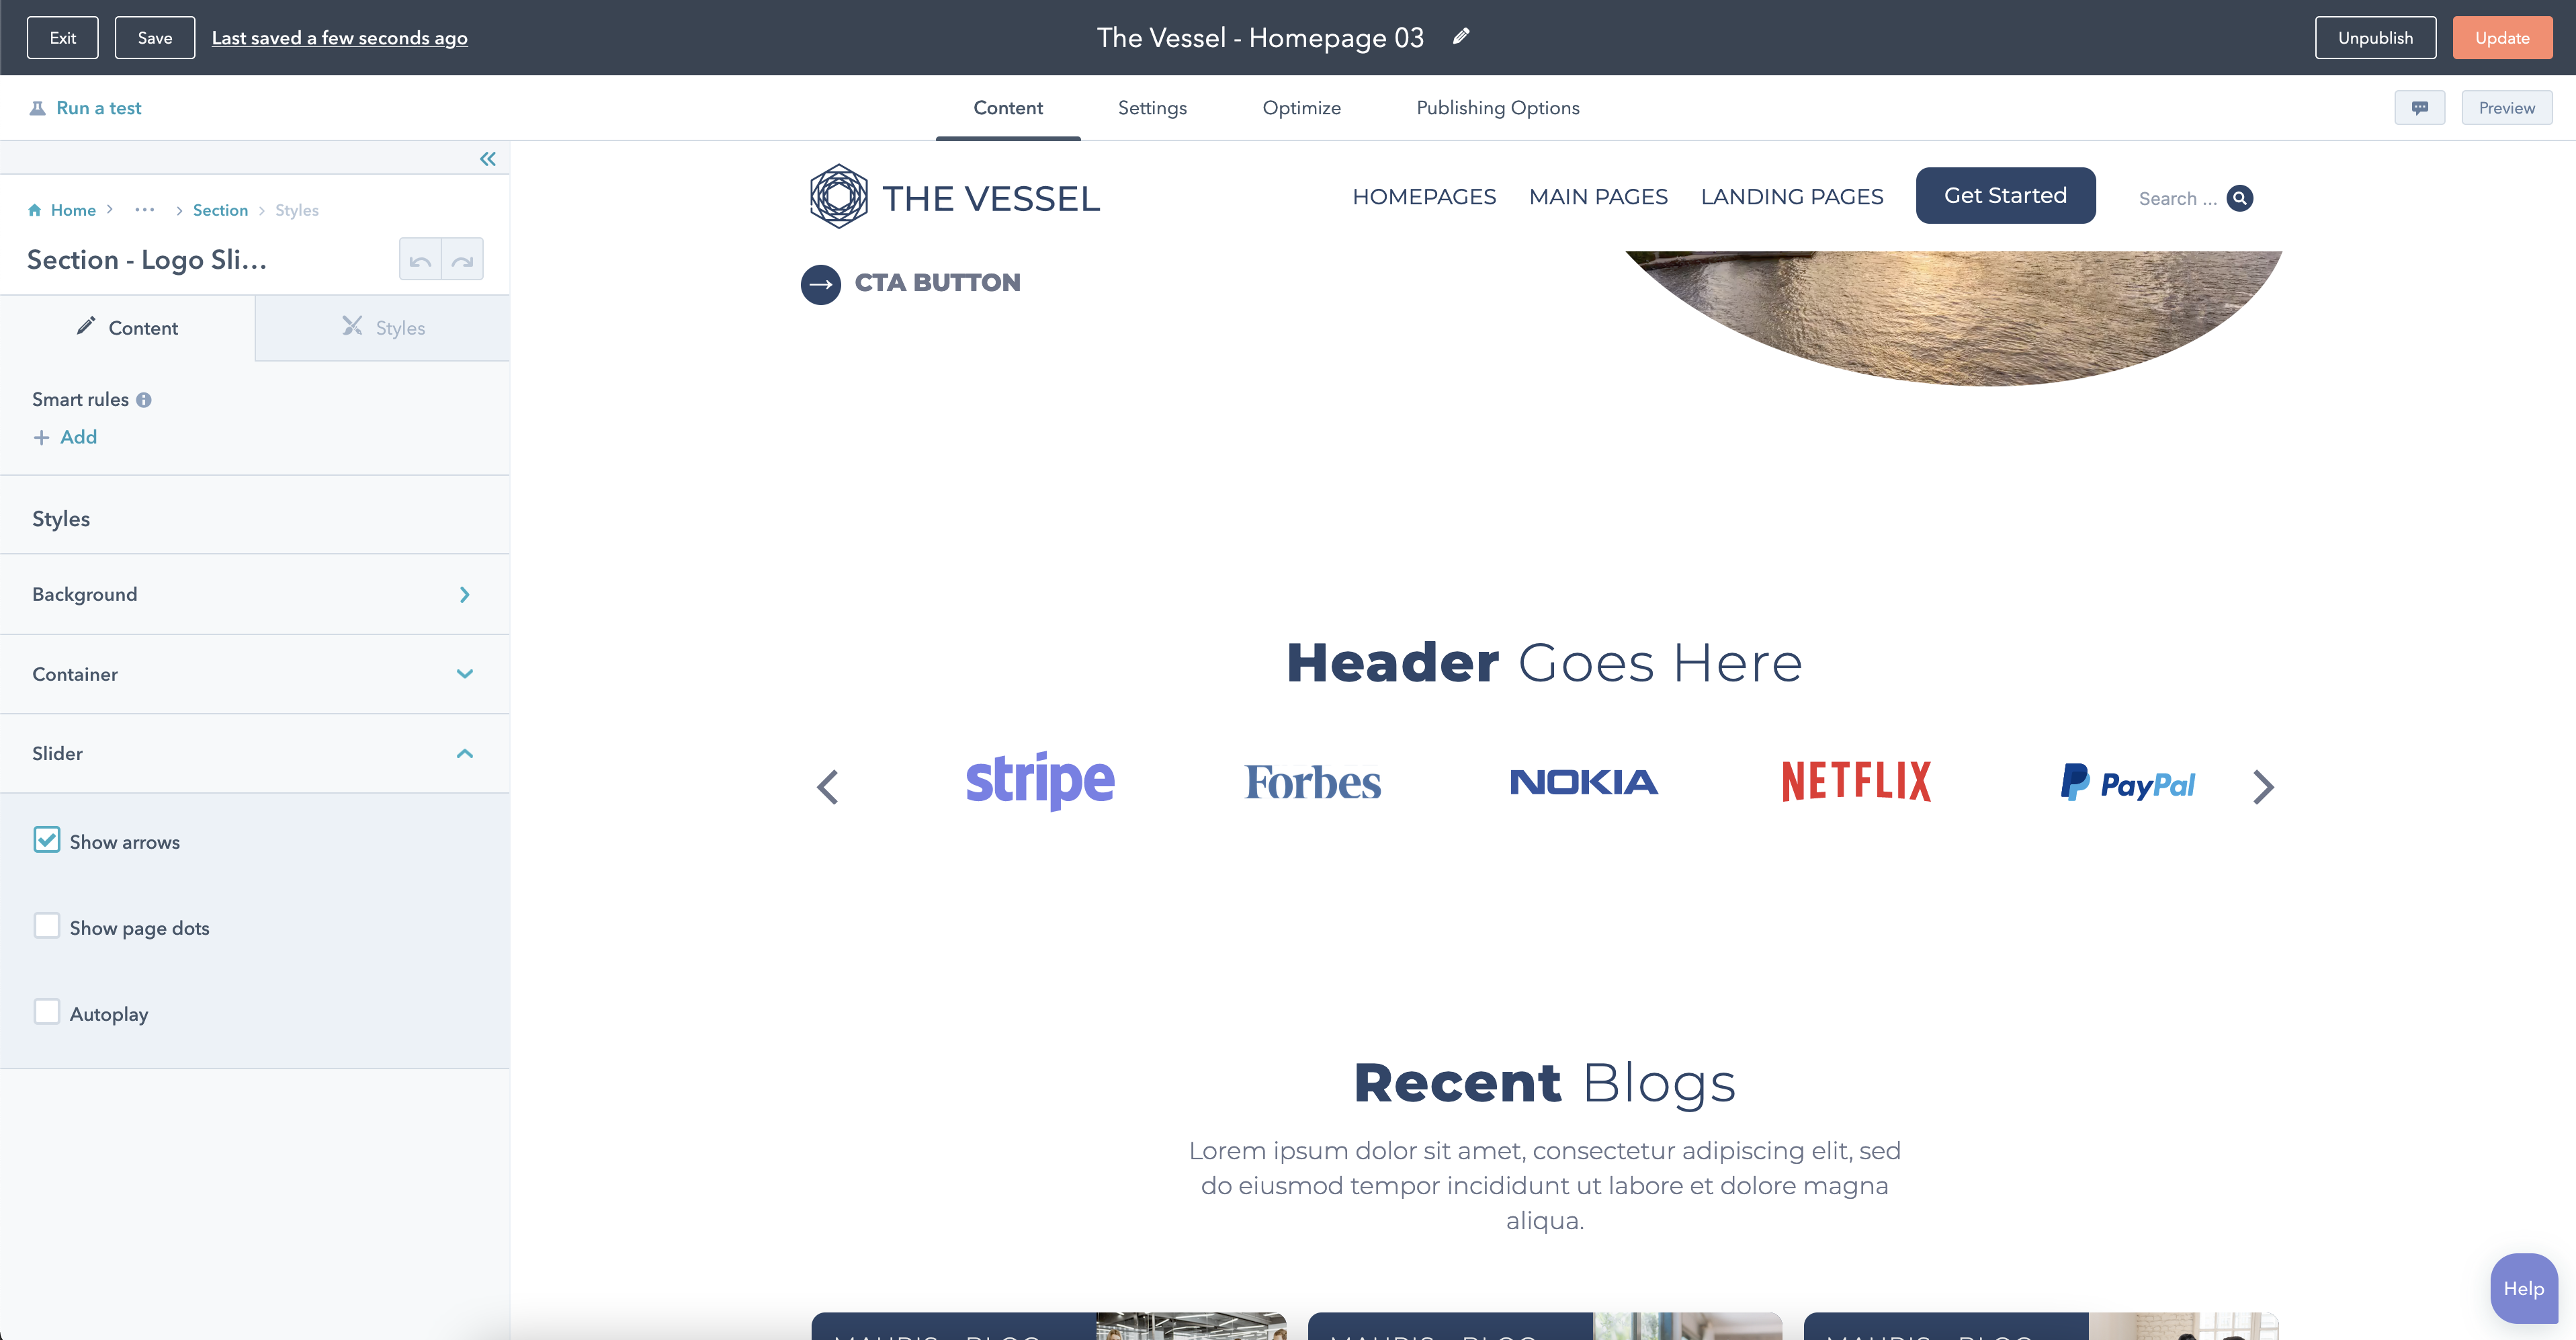2576x1340 pixels.
Task: Collapse the sidebar with double-chevron icon
Action: pos(487,159)
